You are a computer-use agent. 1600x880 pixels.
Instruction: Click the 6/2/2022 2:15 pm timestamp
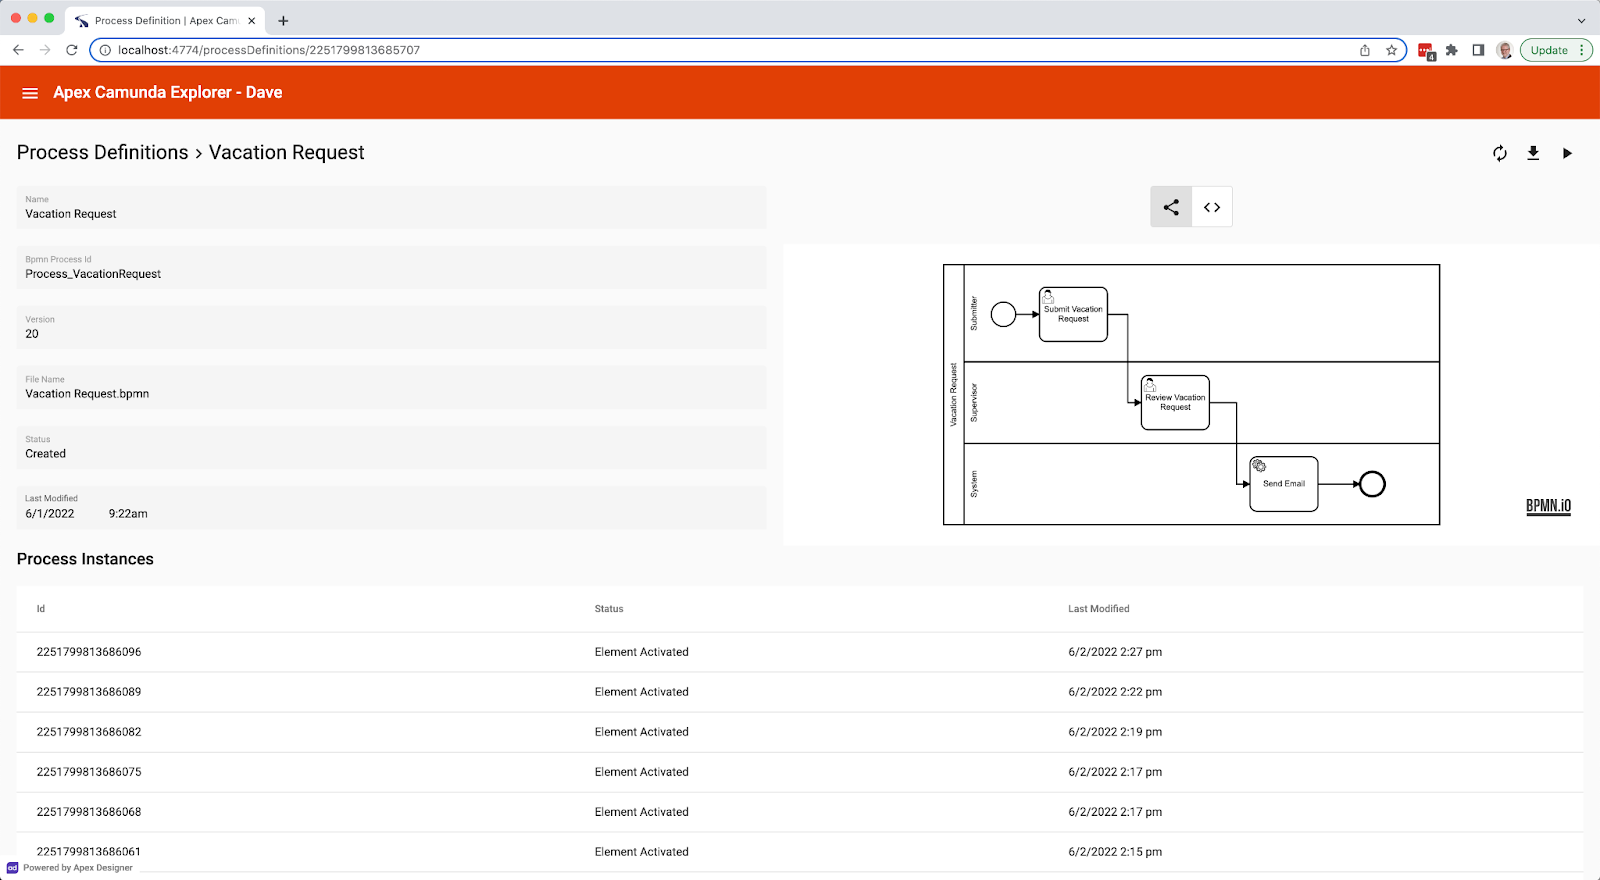click(x=1115, y=852)
